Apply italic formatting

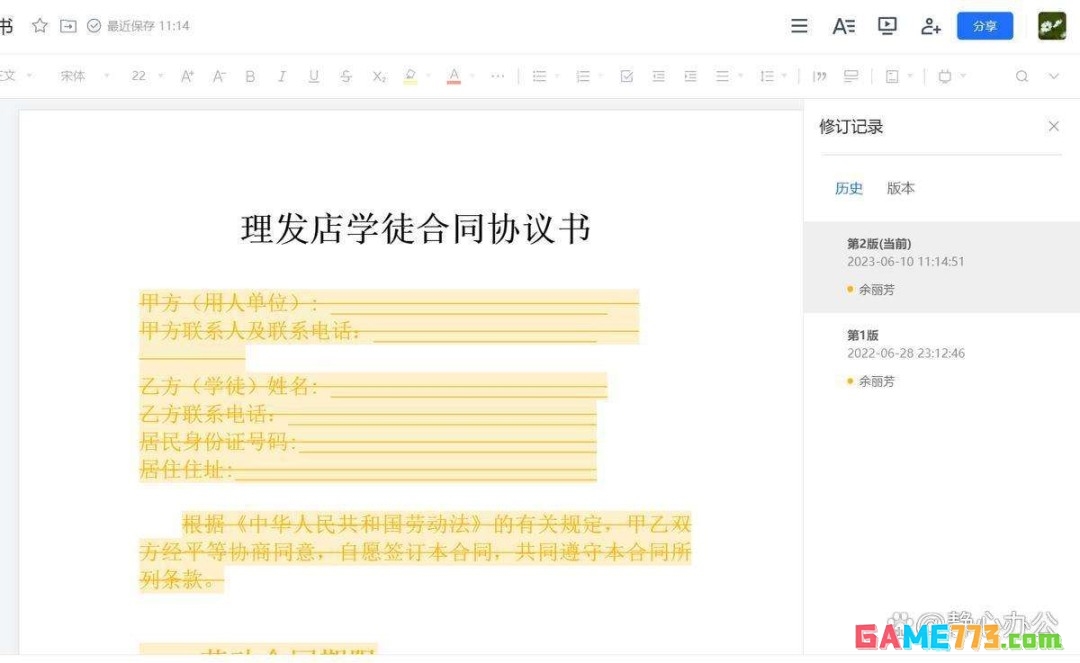(x=282, y=76)
